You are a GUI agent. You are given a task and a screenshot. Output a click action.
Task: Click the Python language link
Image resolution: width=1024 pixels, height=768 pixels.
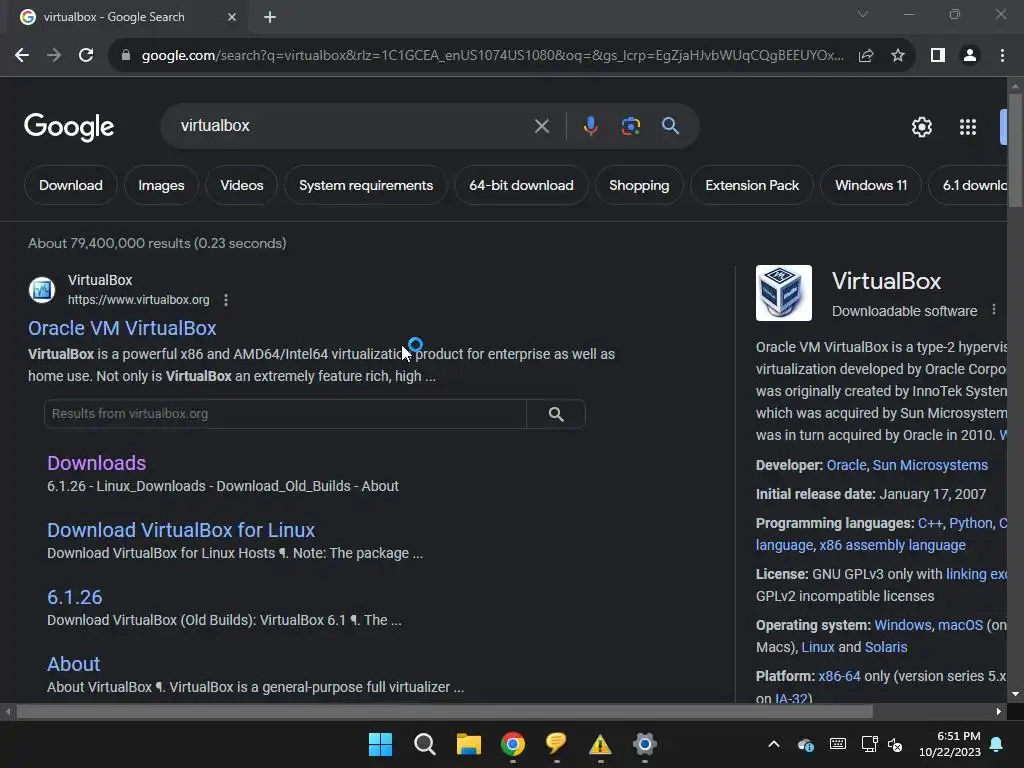[x=970, y=523]
